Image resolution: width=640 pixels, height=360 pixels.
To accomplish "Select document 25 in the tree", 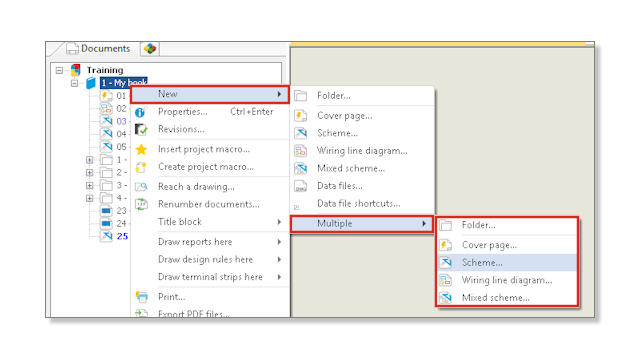I will [x=122, y=236].
